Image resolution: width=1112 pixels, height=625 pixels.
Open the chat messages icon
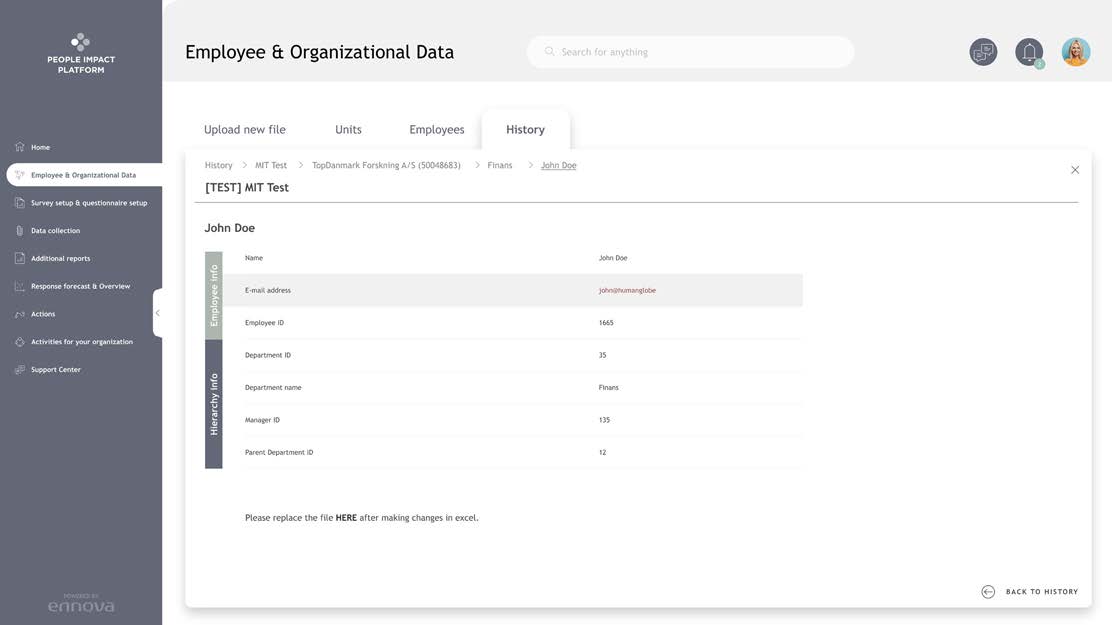(983, 52)
